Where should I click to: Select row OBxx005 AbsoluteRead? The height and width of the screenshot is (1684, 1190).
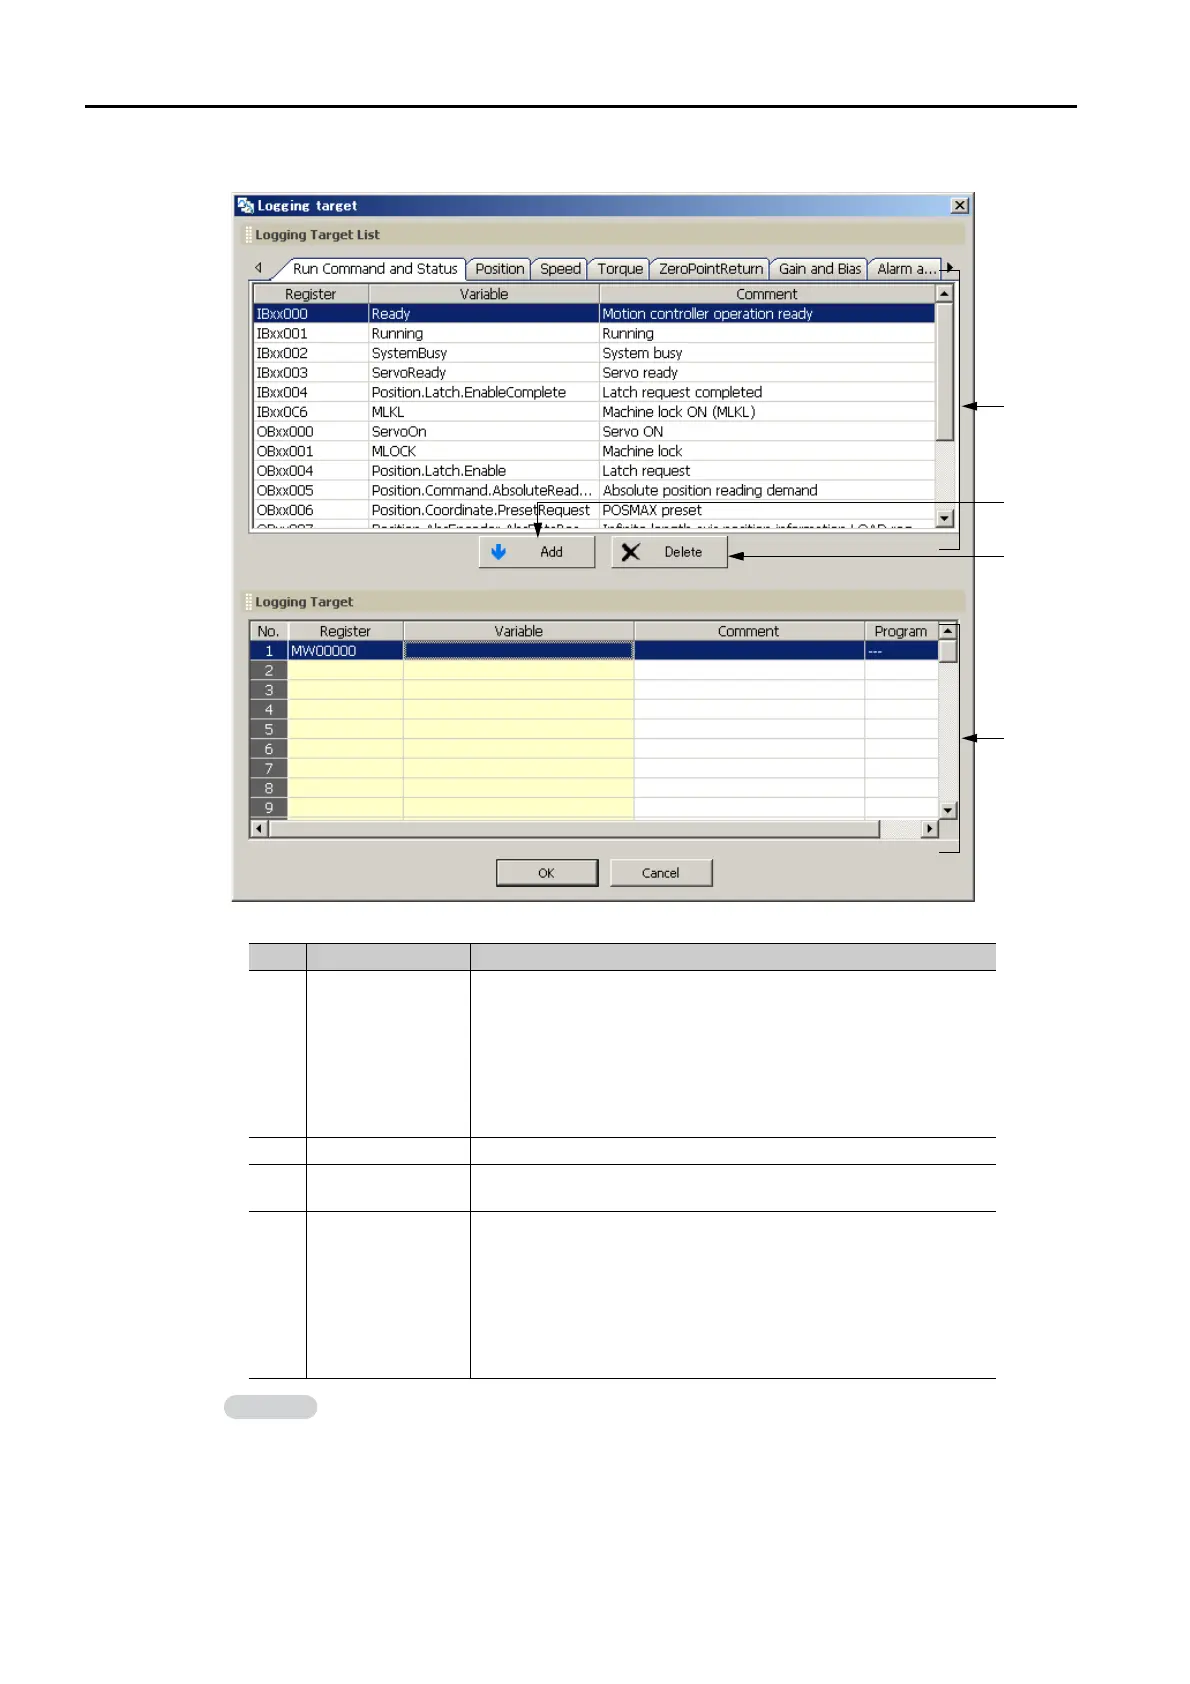coord(594,490)
